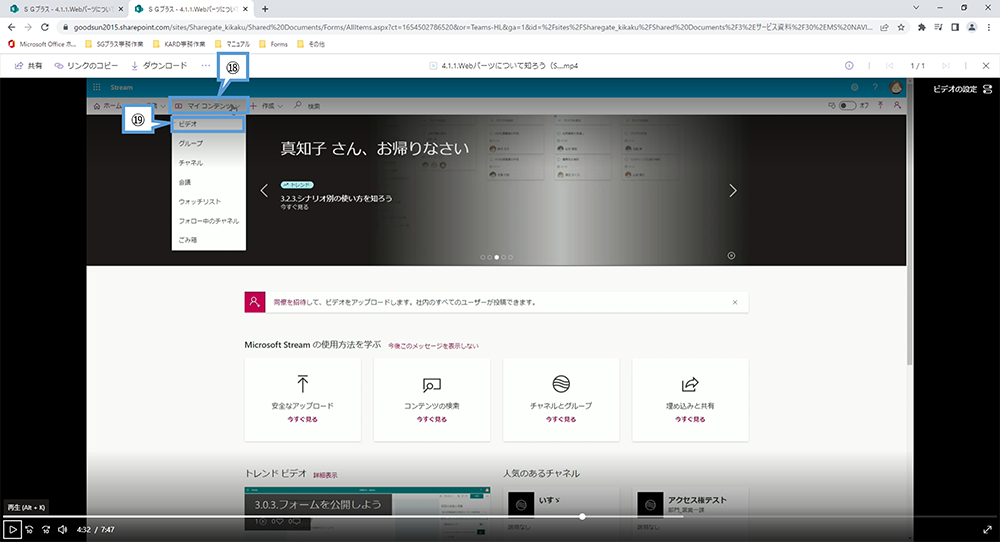The image size is (1000, 542).
Task: Go to the next file in the viewer
Action: [946, 66]
